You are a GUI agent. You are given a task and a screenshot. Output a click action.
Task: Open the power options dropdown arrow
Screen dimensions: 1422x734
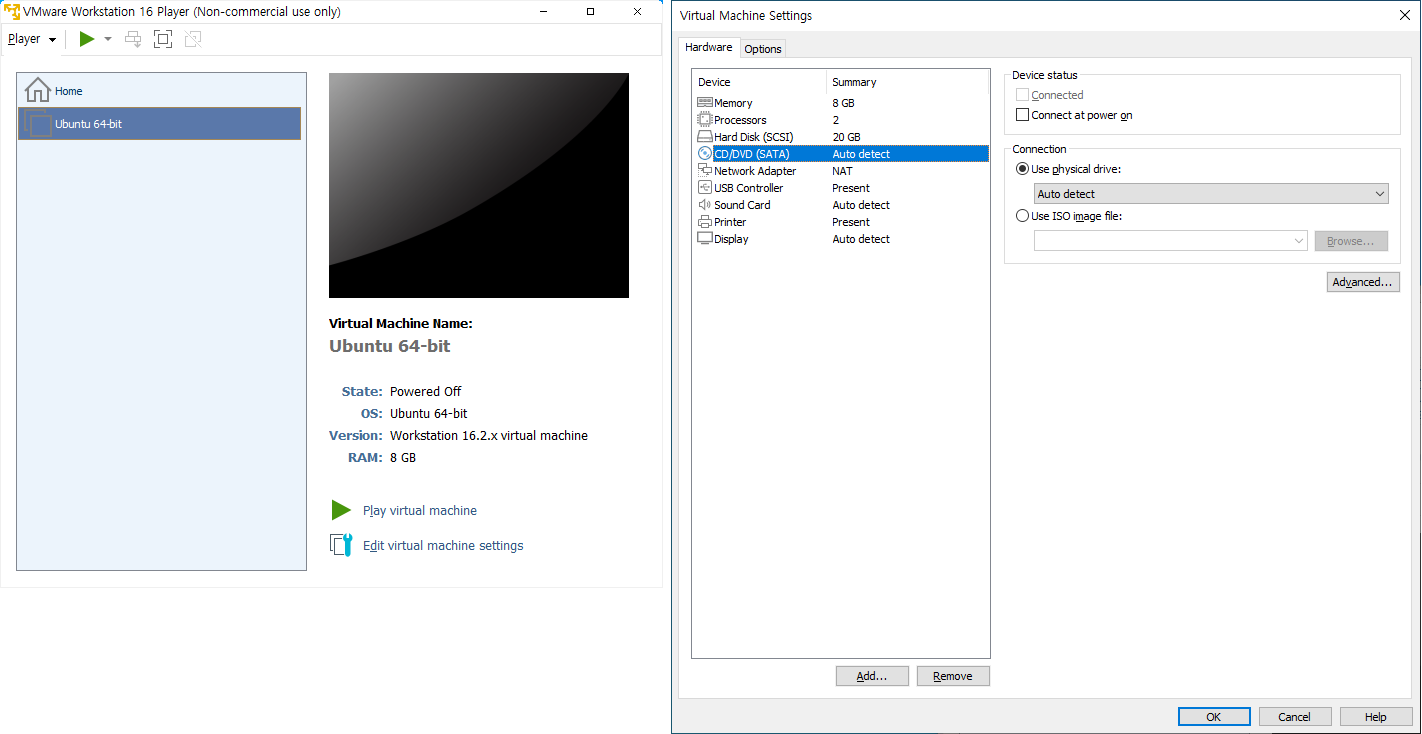(x=108, y=39)
